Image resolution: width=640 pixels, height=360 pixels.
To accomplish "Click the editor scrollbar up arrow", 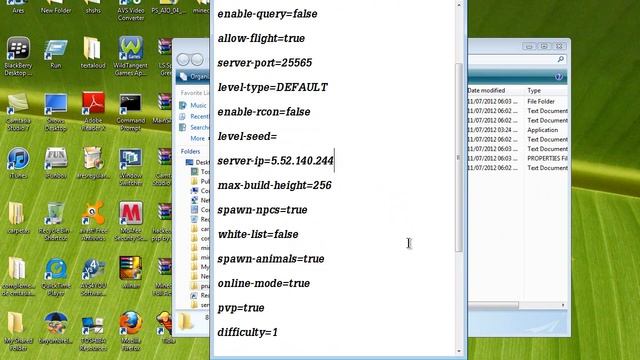I will tap(459, 5).
